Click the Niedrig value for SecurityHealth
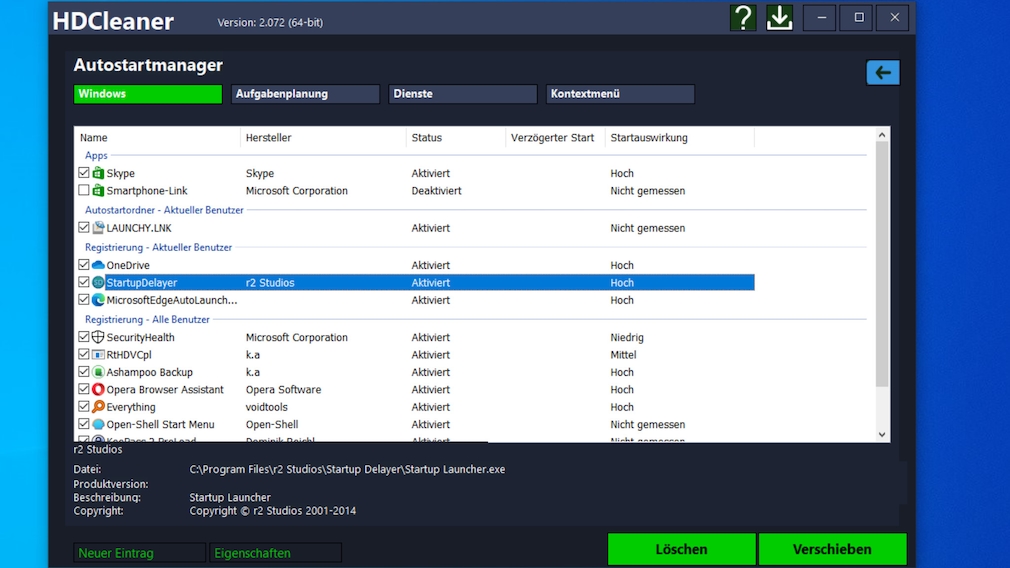1010x568 pixels. [627, 337]
